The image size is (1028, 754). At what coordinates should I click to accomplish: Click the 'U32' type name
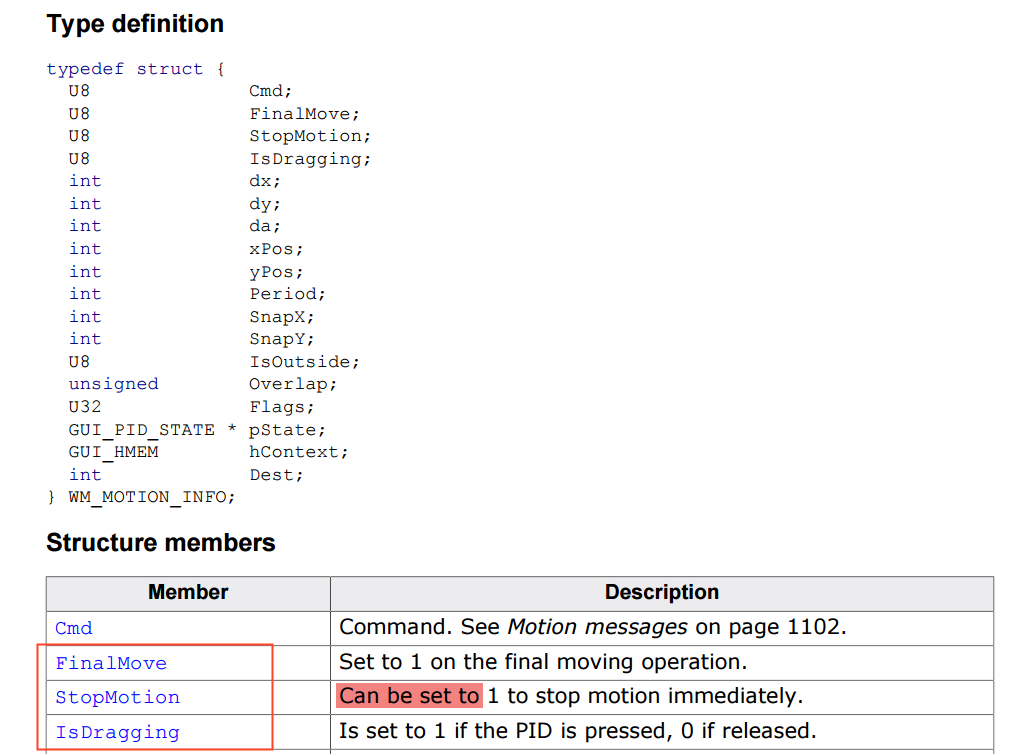point(85,407)
